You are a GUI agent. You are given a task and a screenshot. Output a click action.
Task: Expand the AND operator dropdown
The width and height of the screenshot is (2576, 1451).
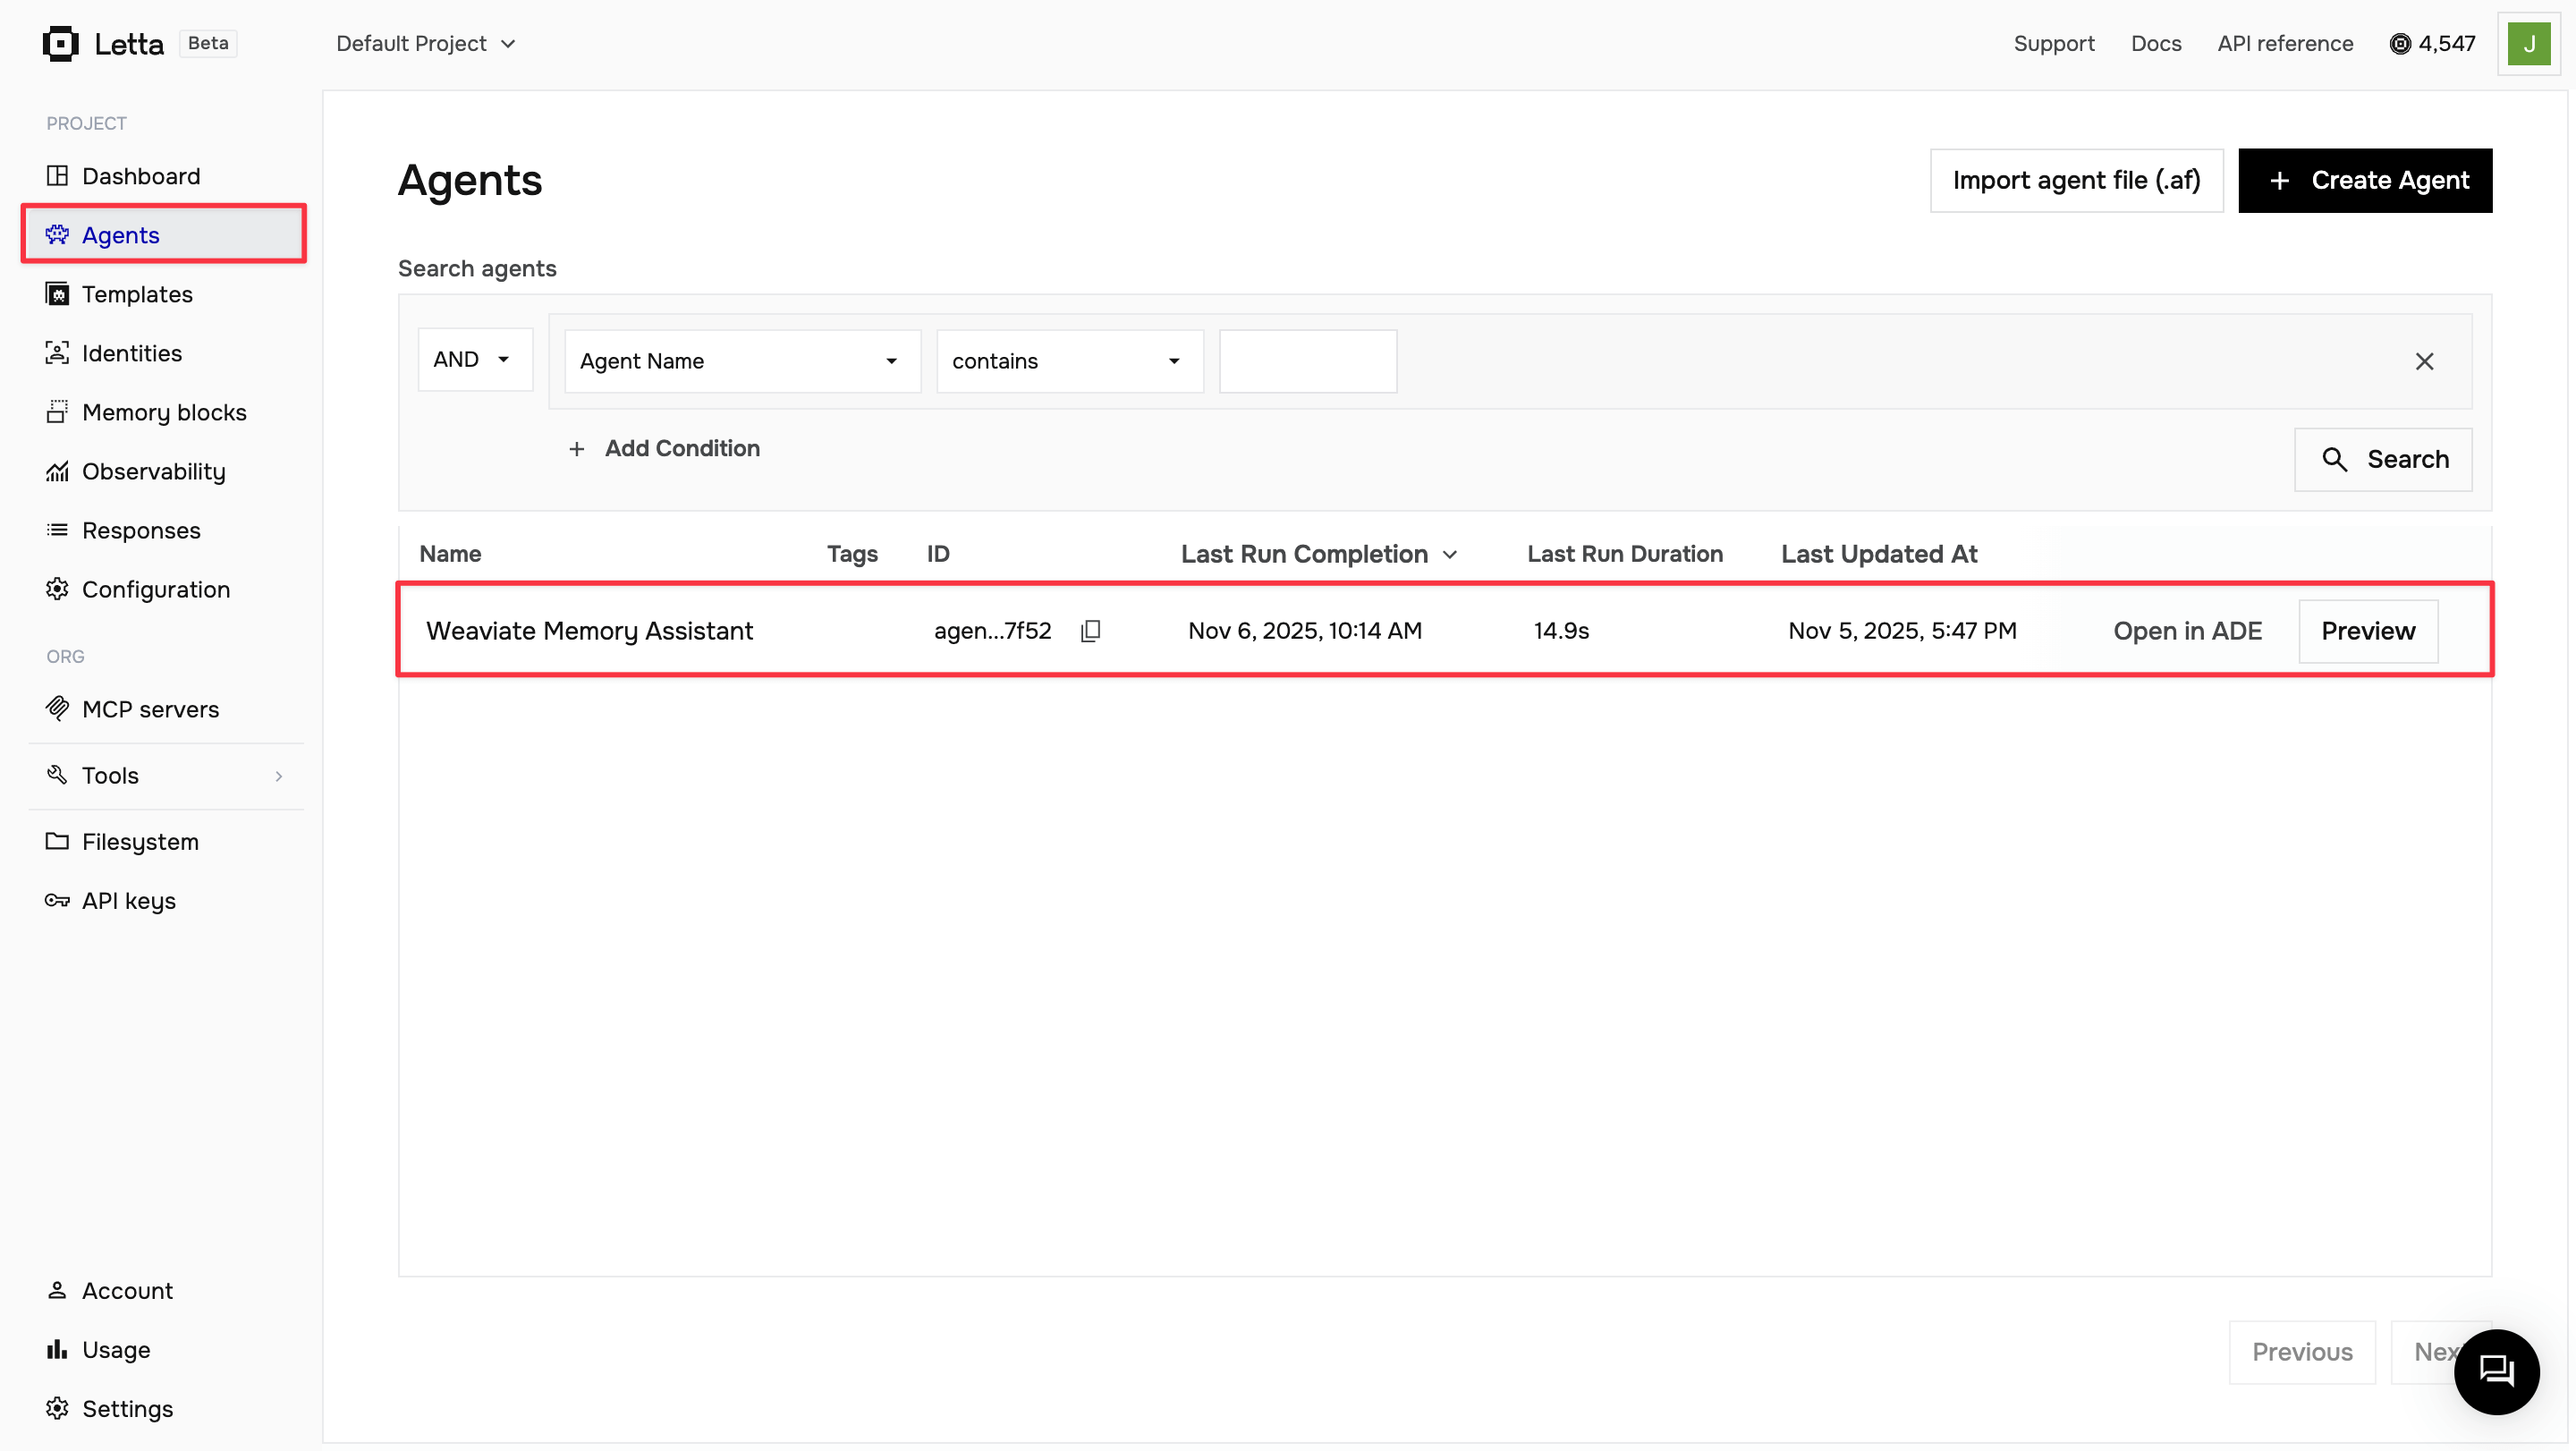(474, 359)
